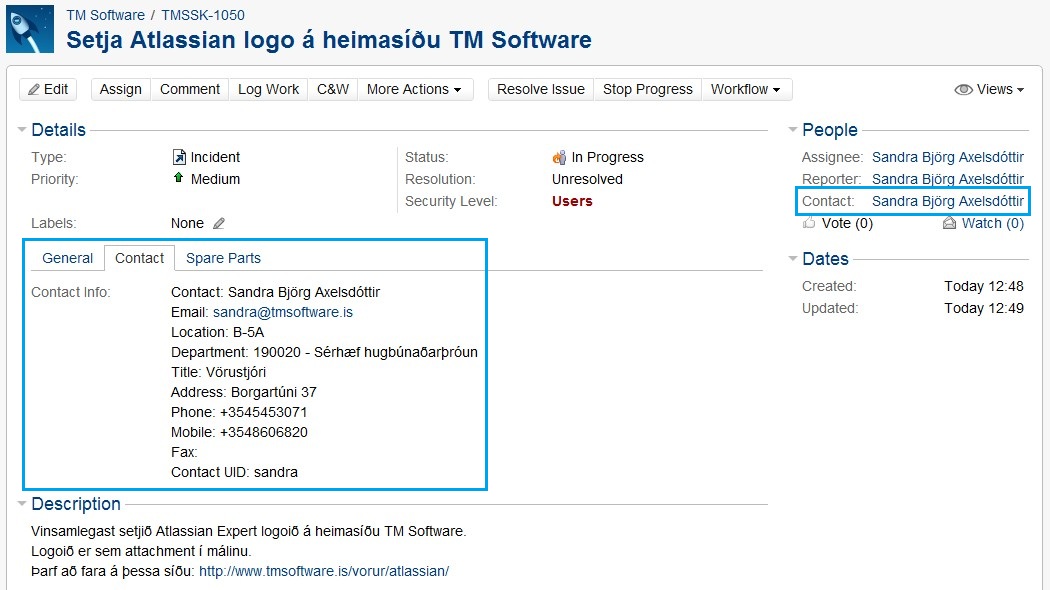Click the TM Software rocket project avatar
1050x590 pixels.
[x=30, y=29]
